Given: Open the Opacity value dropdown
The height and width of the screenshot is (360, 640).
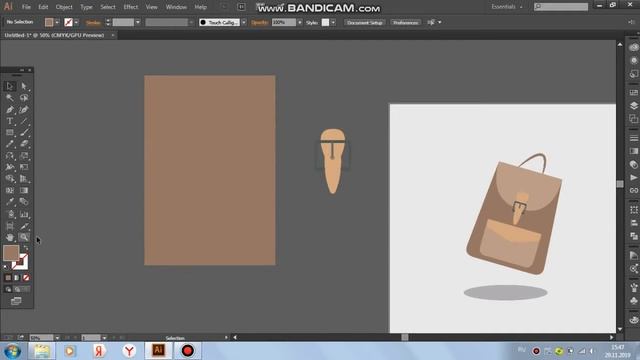Looking at the screenshot, I should tap(300, 22).
